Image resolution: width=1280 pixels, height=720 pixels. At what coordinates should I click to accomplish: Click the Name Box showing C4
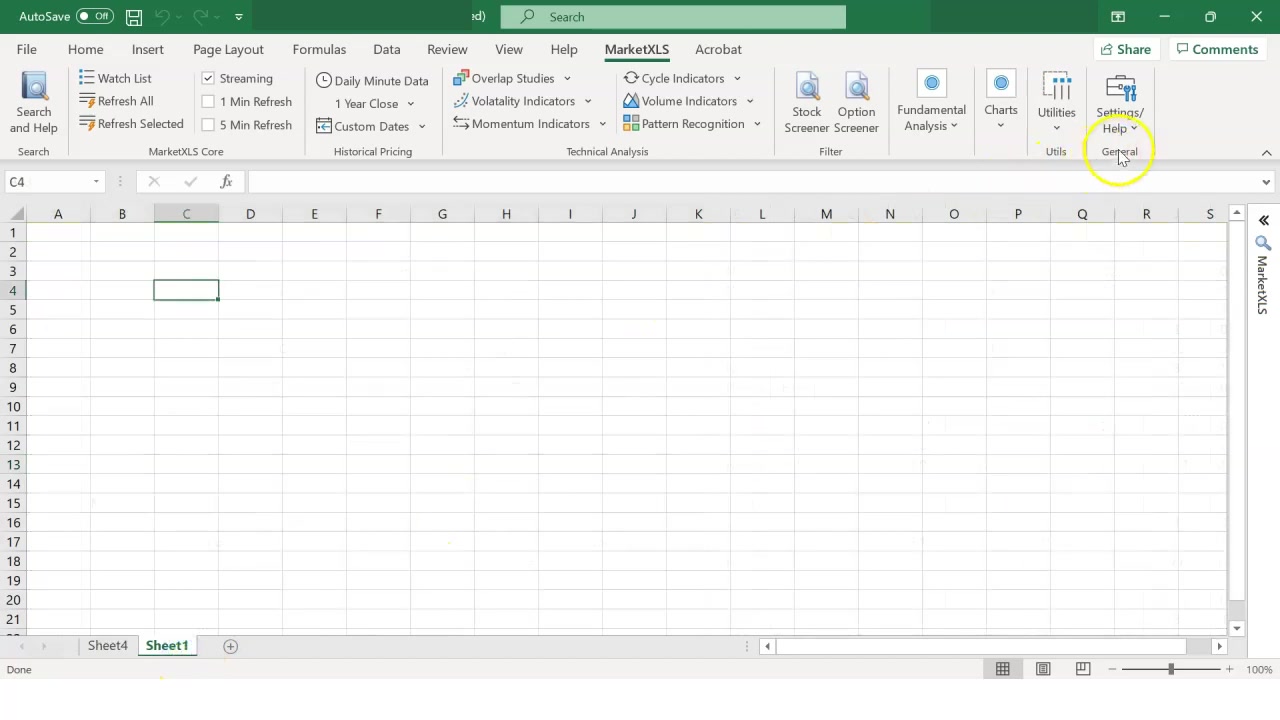pyautogui.click(x=46, y=182)
